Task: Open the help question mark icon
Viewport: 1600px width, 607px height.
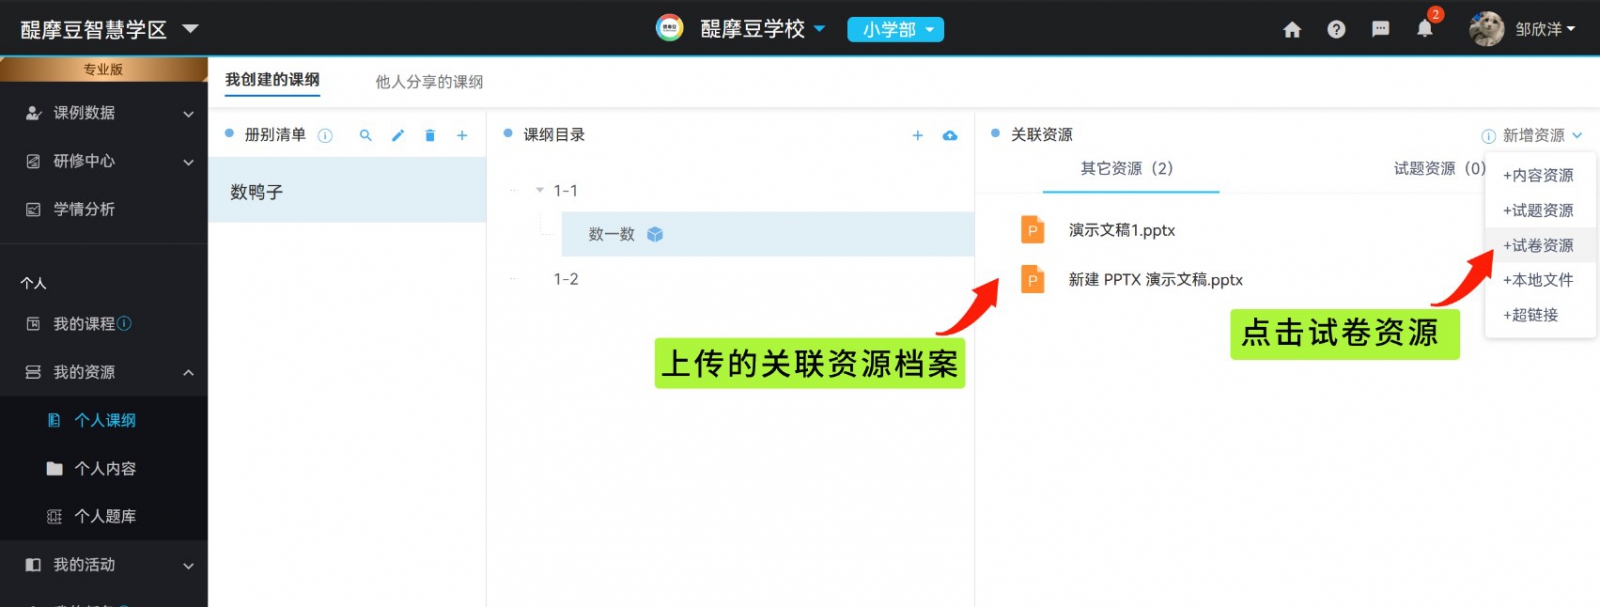Action: click(x=1336, y=30)
